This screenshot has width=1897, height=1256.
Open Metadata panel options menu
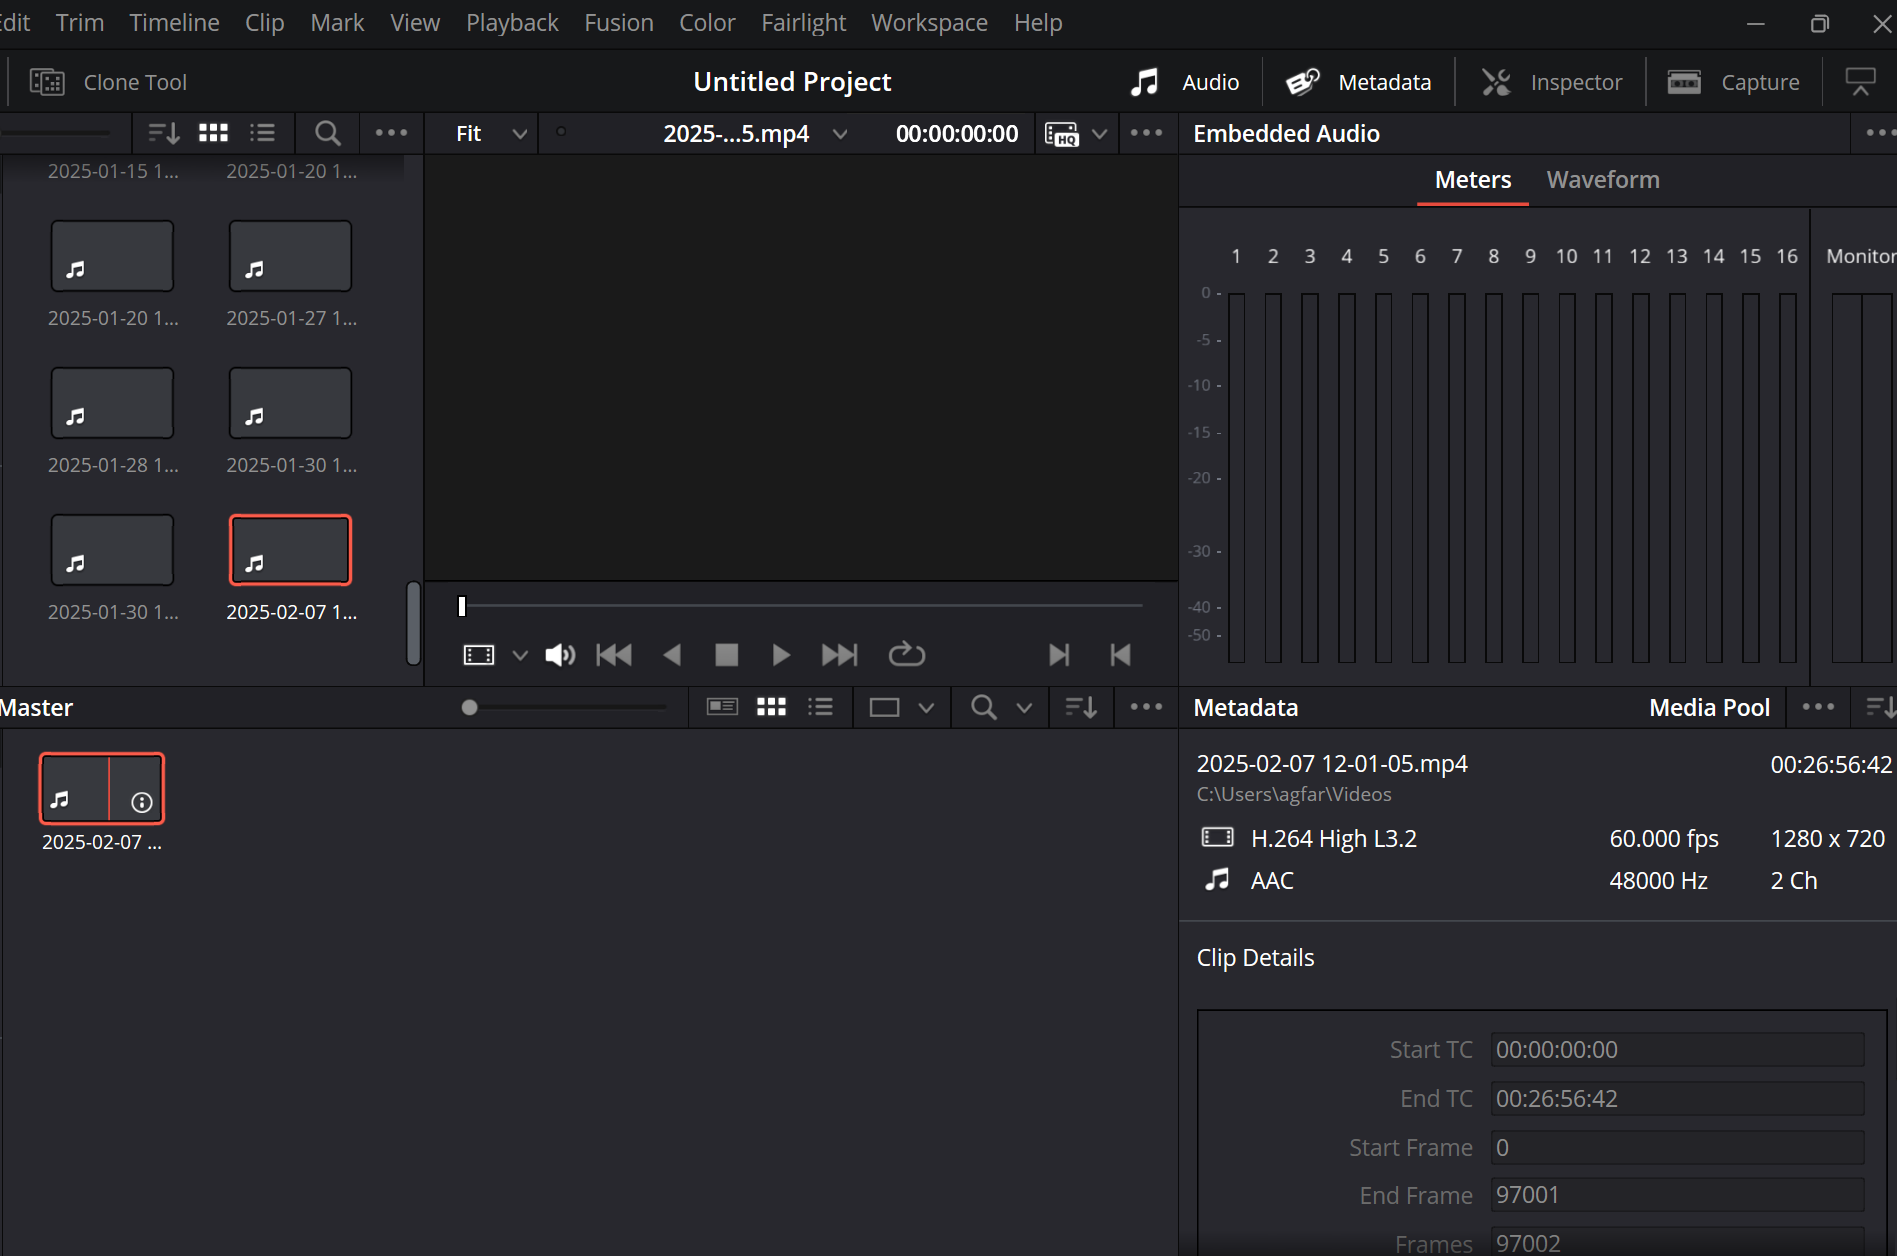pos(1818,707)
